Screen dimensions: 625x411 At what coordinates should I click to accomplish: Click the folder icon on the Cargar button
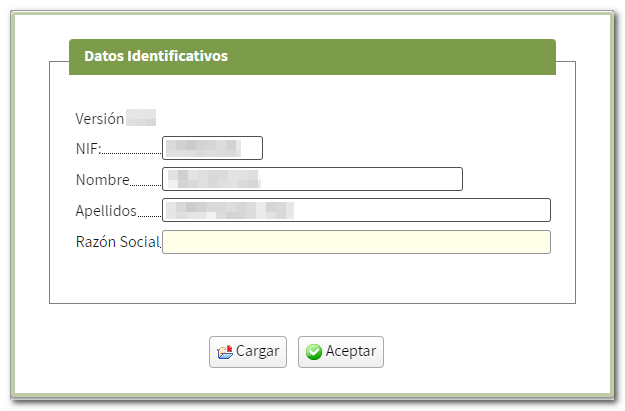224,352
